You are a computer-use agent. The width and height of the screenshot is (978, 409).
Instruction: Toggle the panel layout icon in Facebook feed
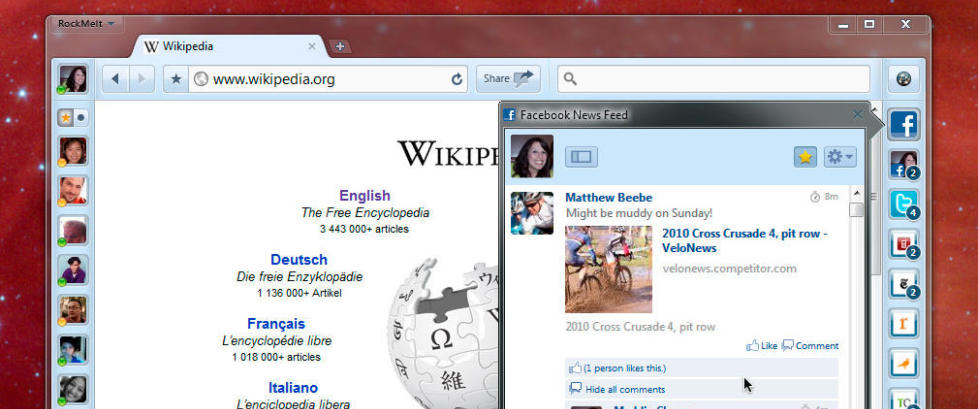[x=581, y=157]
